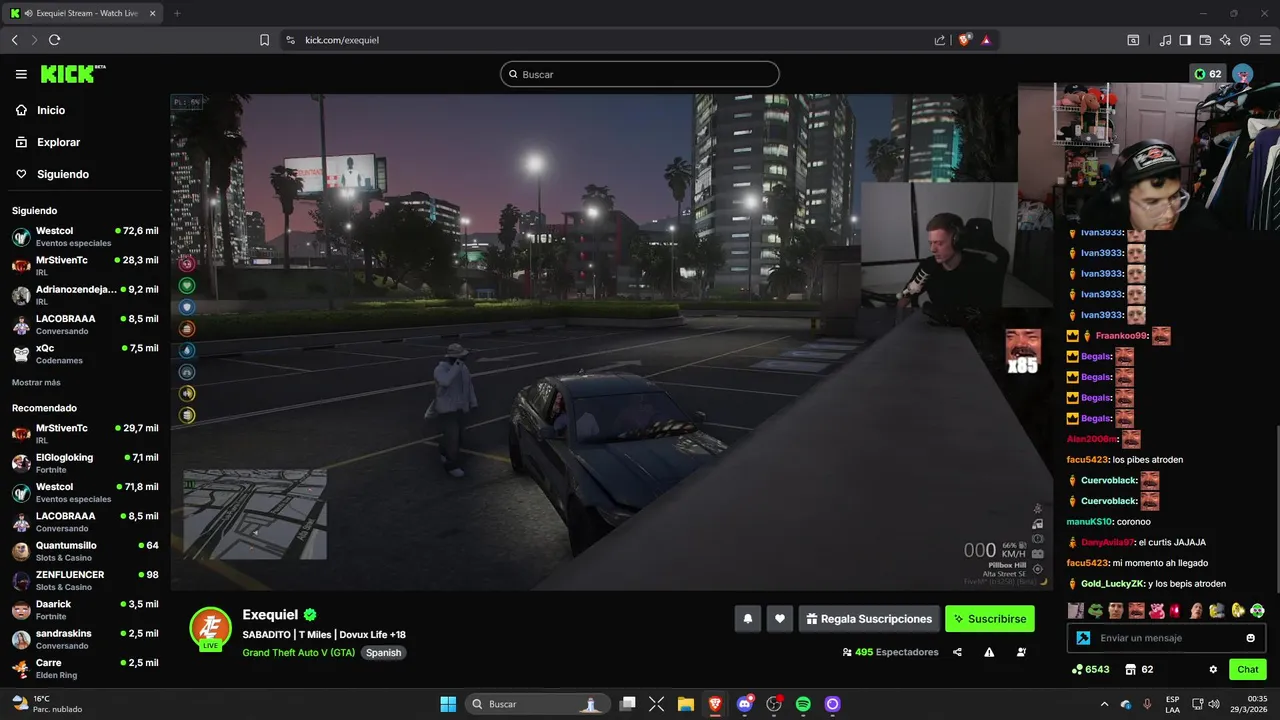Open Grand Theft Auto V category link
The width and height of the screenshot is (1280, 720).
(298, 653)
